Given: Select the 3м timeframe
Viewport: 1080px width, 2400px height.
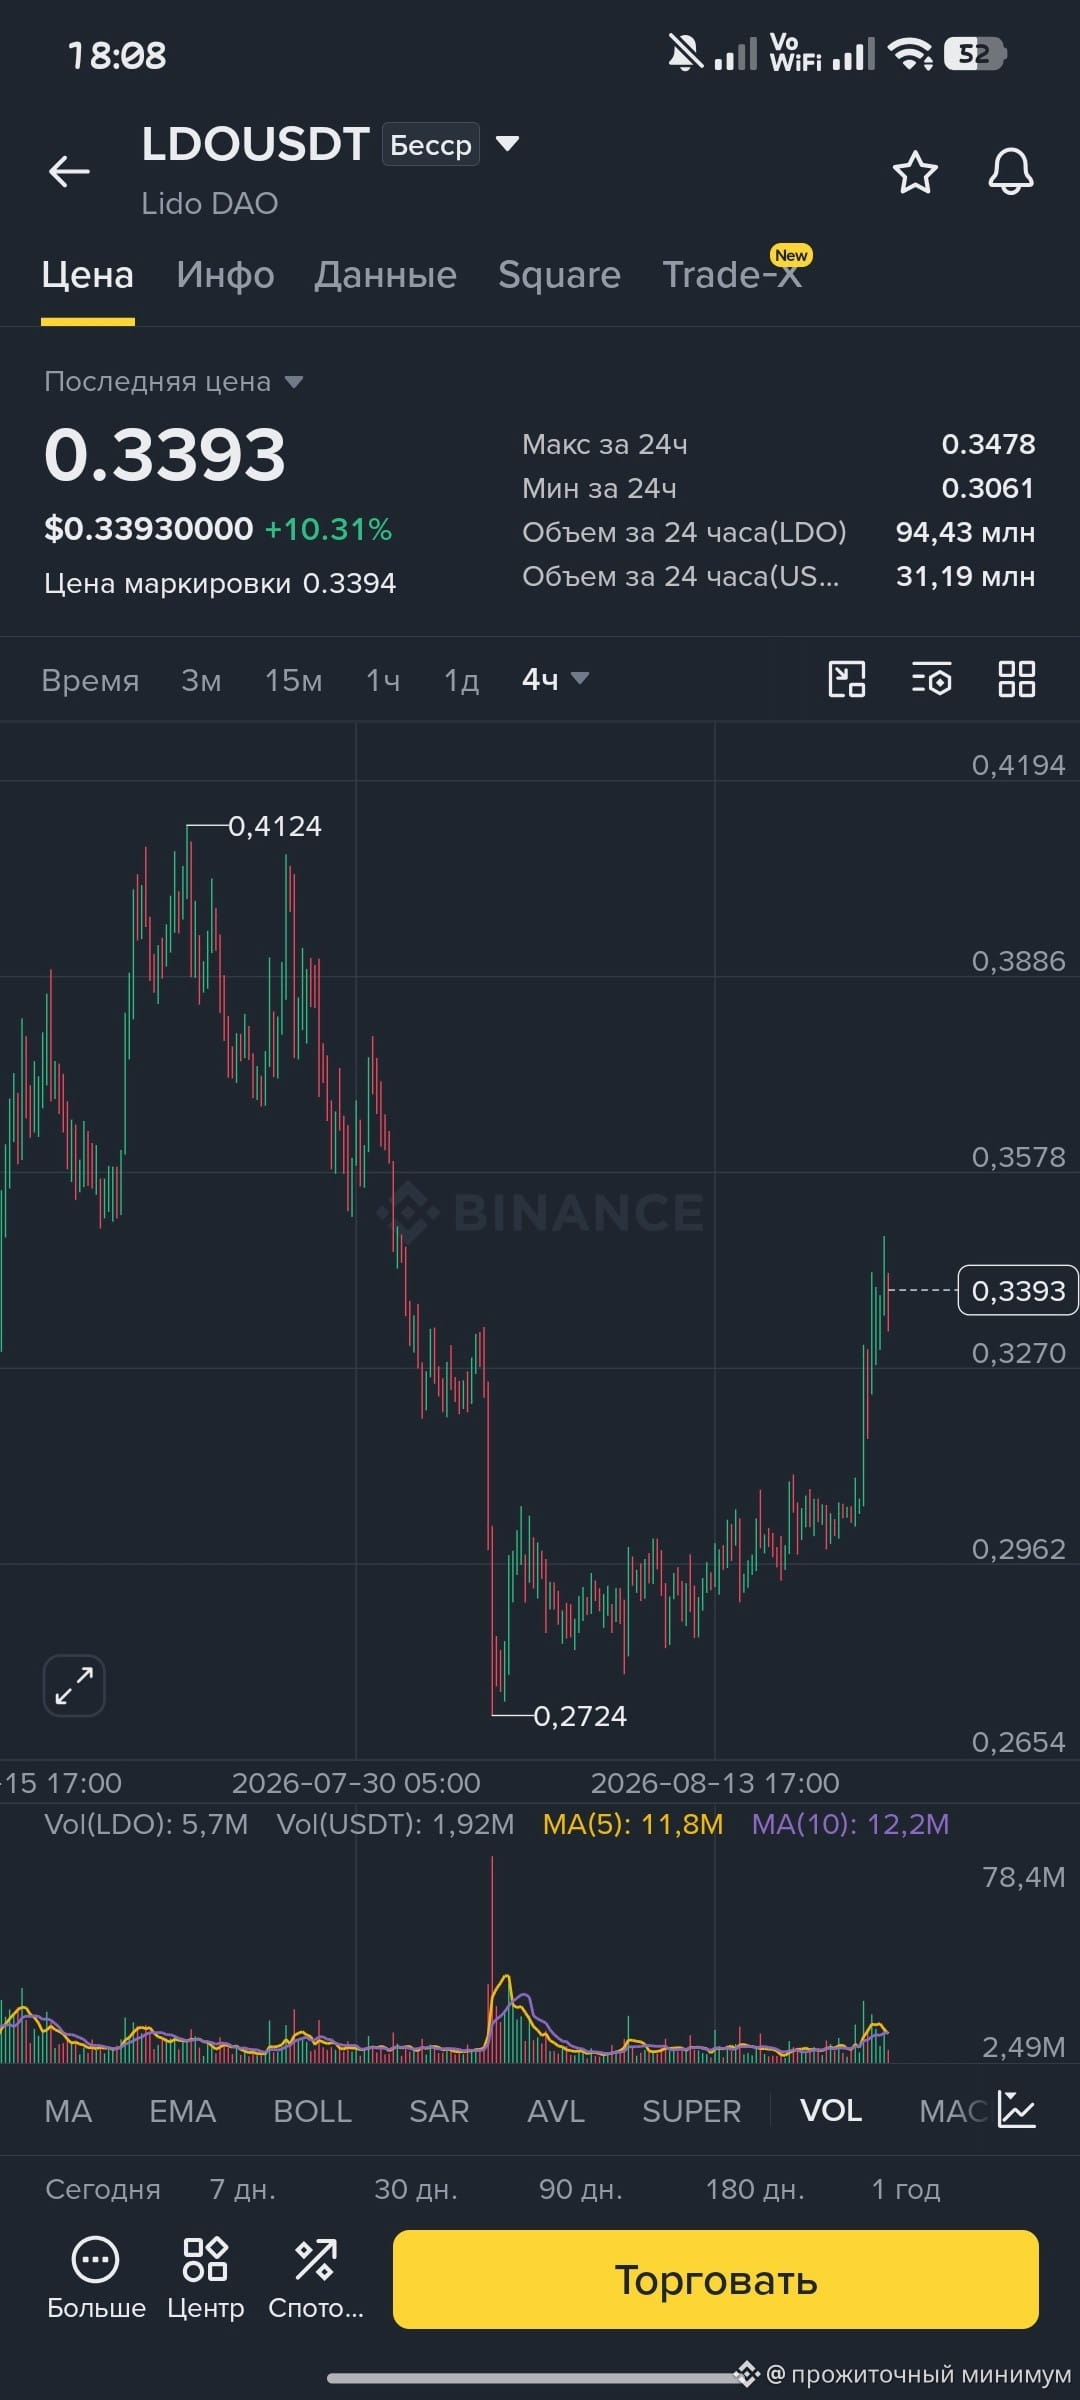Looking at the screenshot, I should [x=201, y=680].
